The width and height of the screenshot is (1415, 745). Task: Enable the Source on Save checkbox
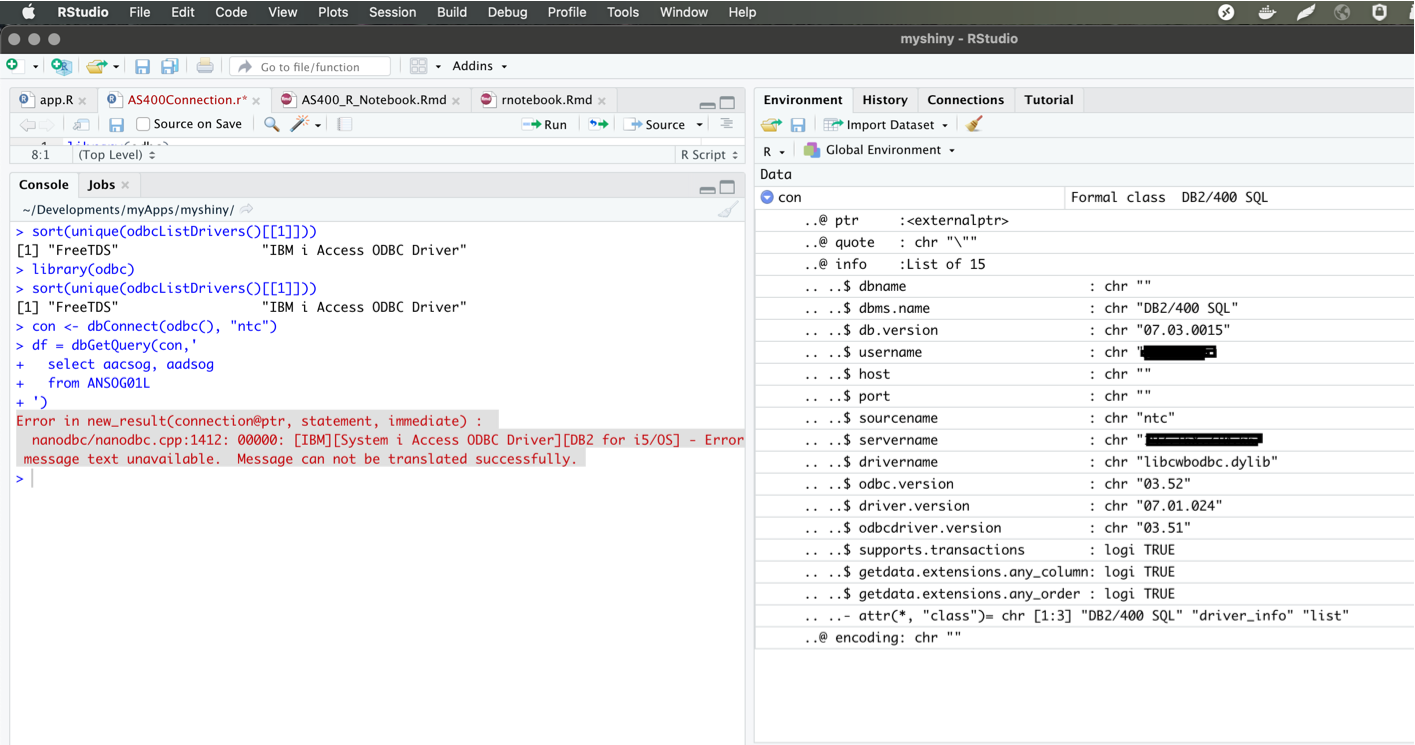[141, 124]
